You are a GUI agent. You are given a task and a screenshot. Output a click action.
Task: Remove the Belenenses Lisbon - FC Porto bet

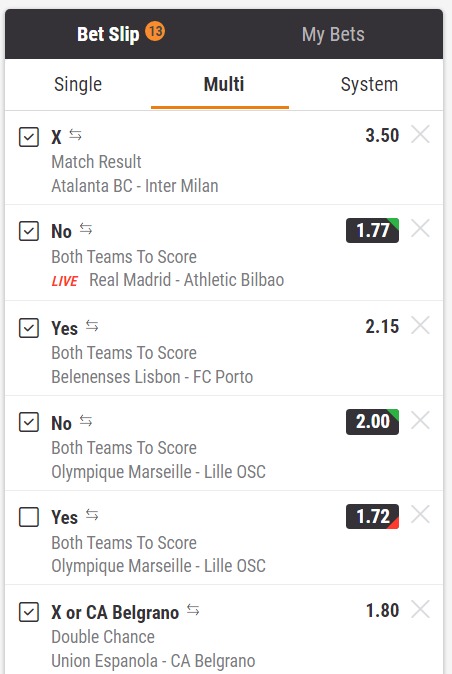[420, 325]
